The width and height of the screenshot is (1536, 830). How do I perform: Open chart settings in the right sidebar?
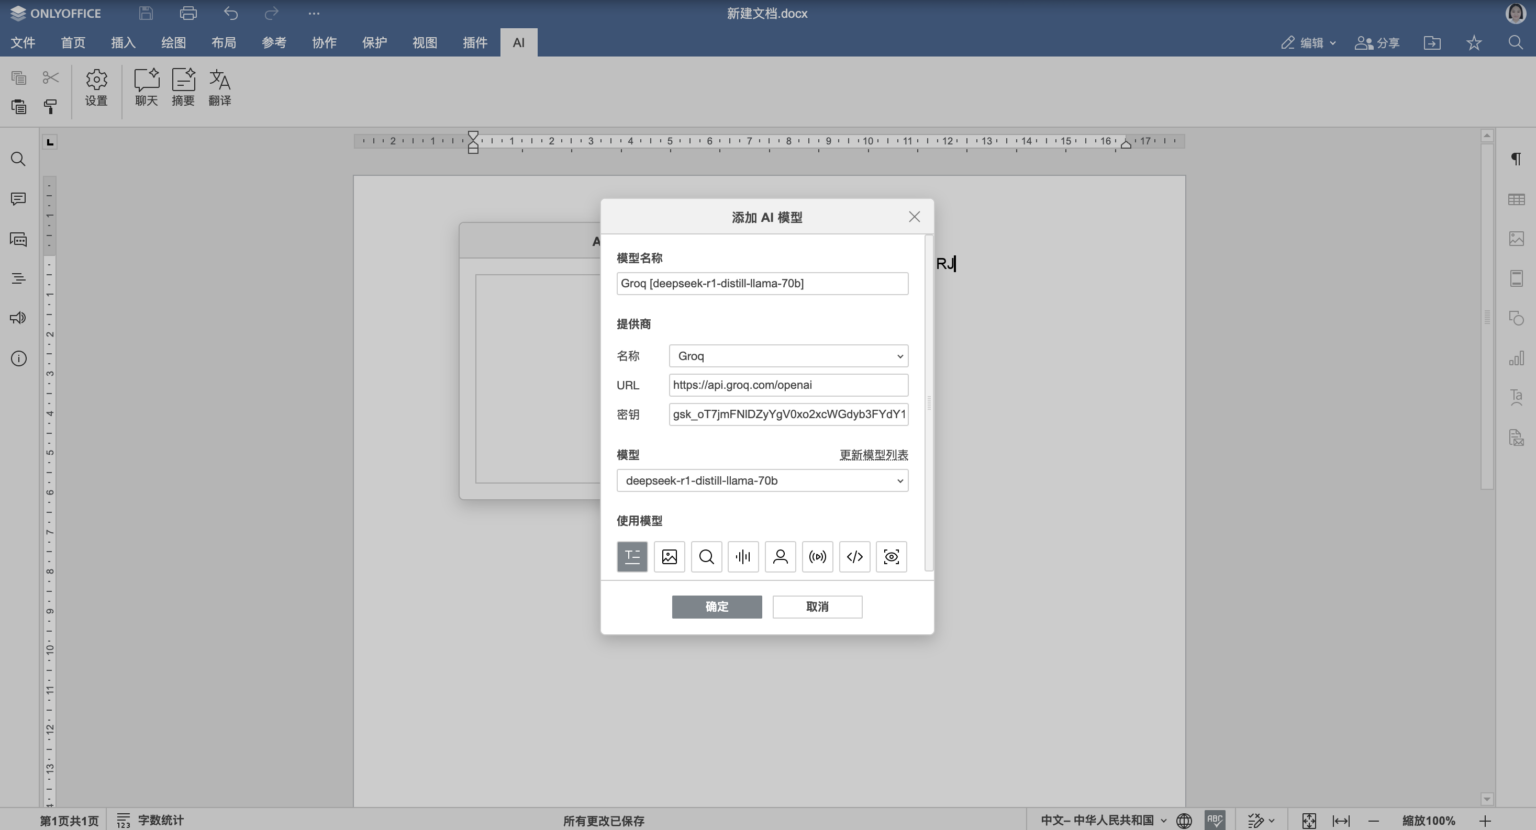(1515, 357)
